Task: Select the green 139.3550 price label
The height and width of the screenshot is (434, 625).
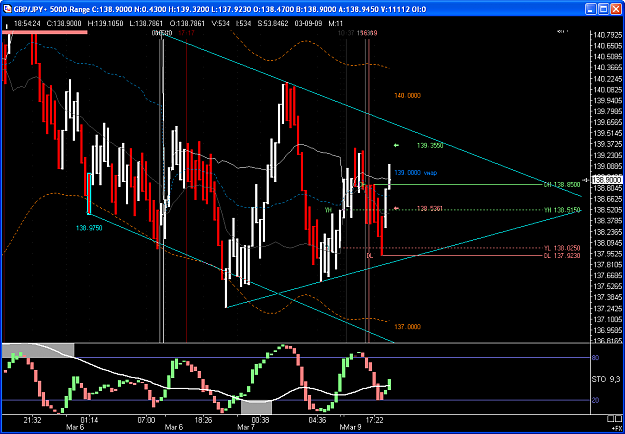Action: pos(430,146)
